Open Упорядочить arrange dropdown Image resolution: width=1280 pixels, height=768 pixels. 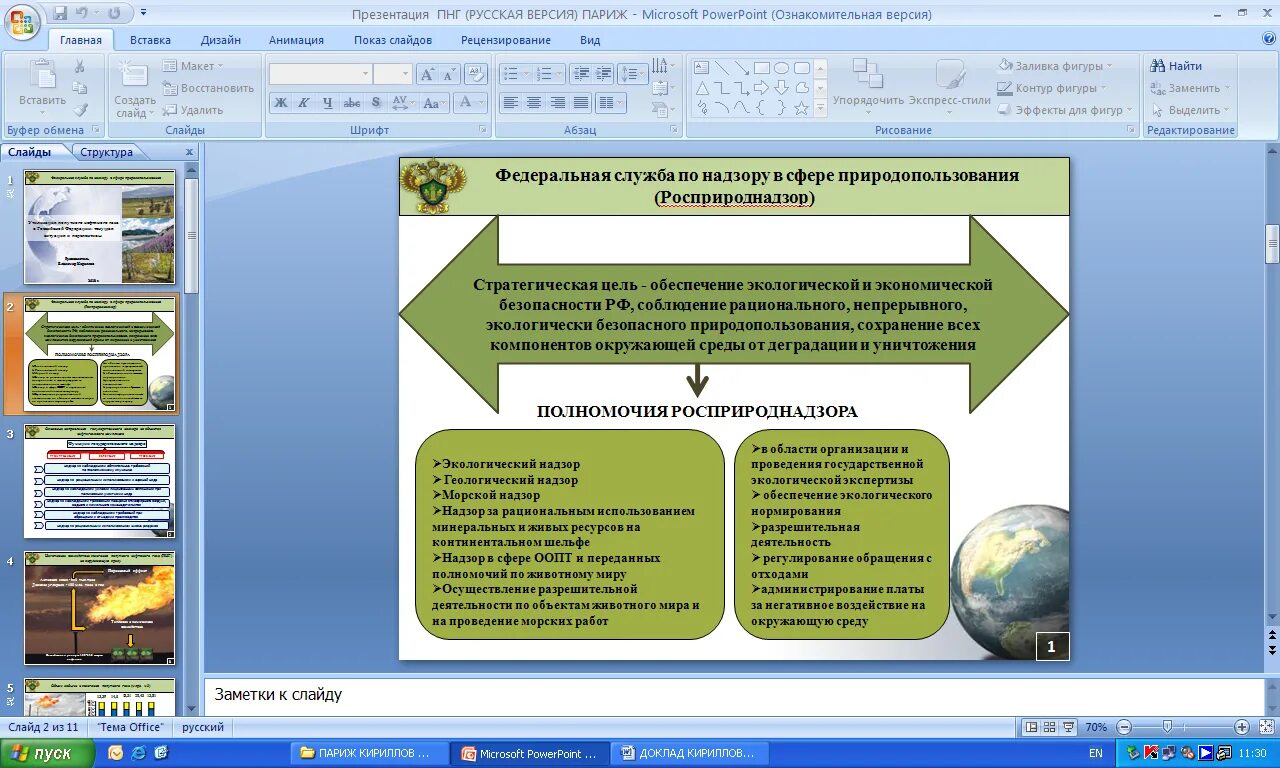[868, 86]
